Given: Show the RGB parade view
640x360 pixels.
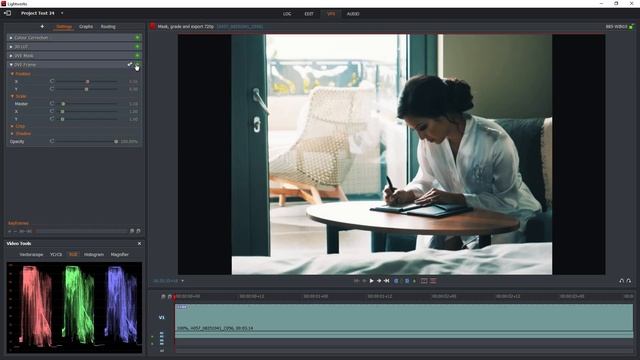Looking at the screenshot, I should pyautogui.click(x=73, y=254).
